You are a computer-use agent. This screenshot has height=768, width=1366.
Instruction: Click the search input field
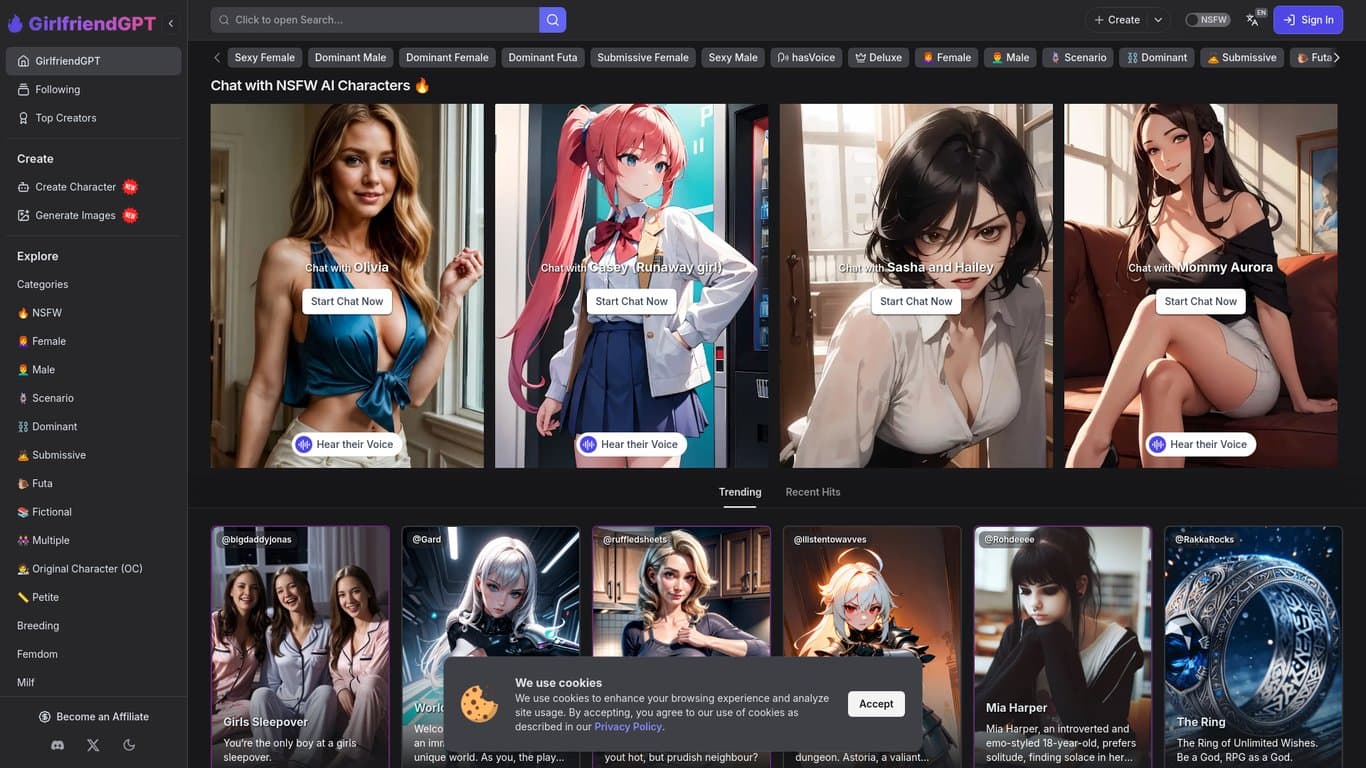pyautogui.click(x=375, y=20)
